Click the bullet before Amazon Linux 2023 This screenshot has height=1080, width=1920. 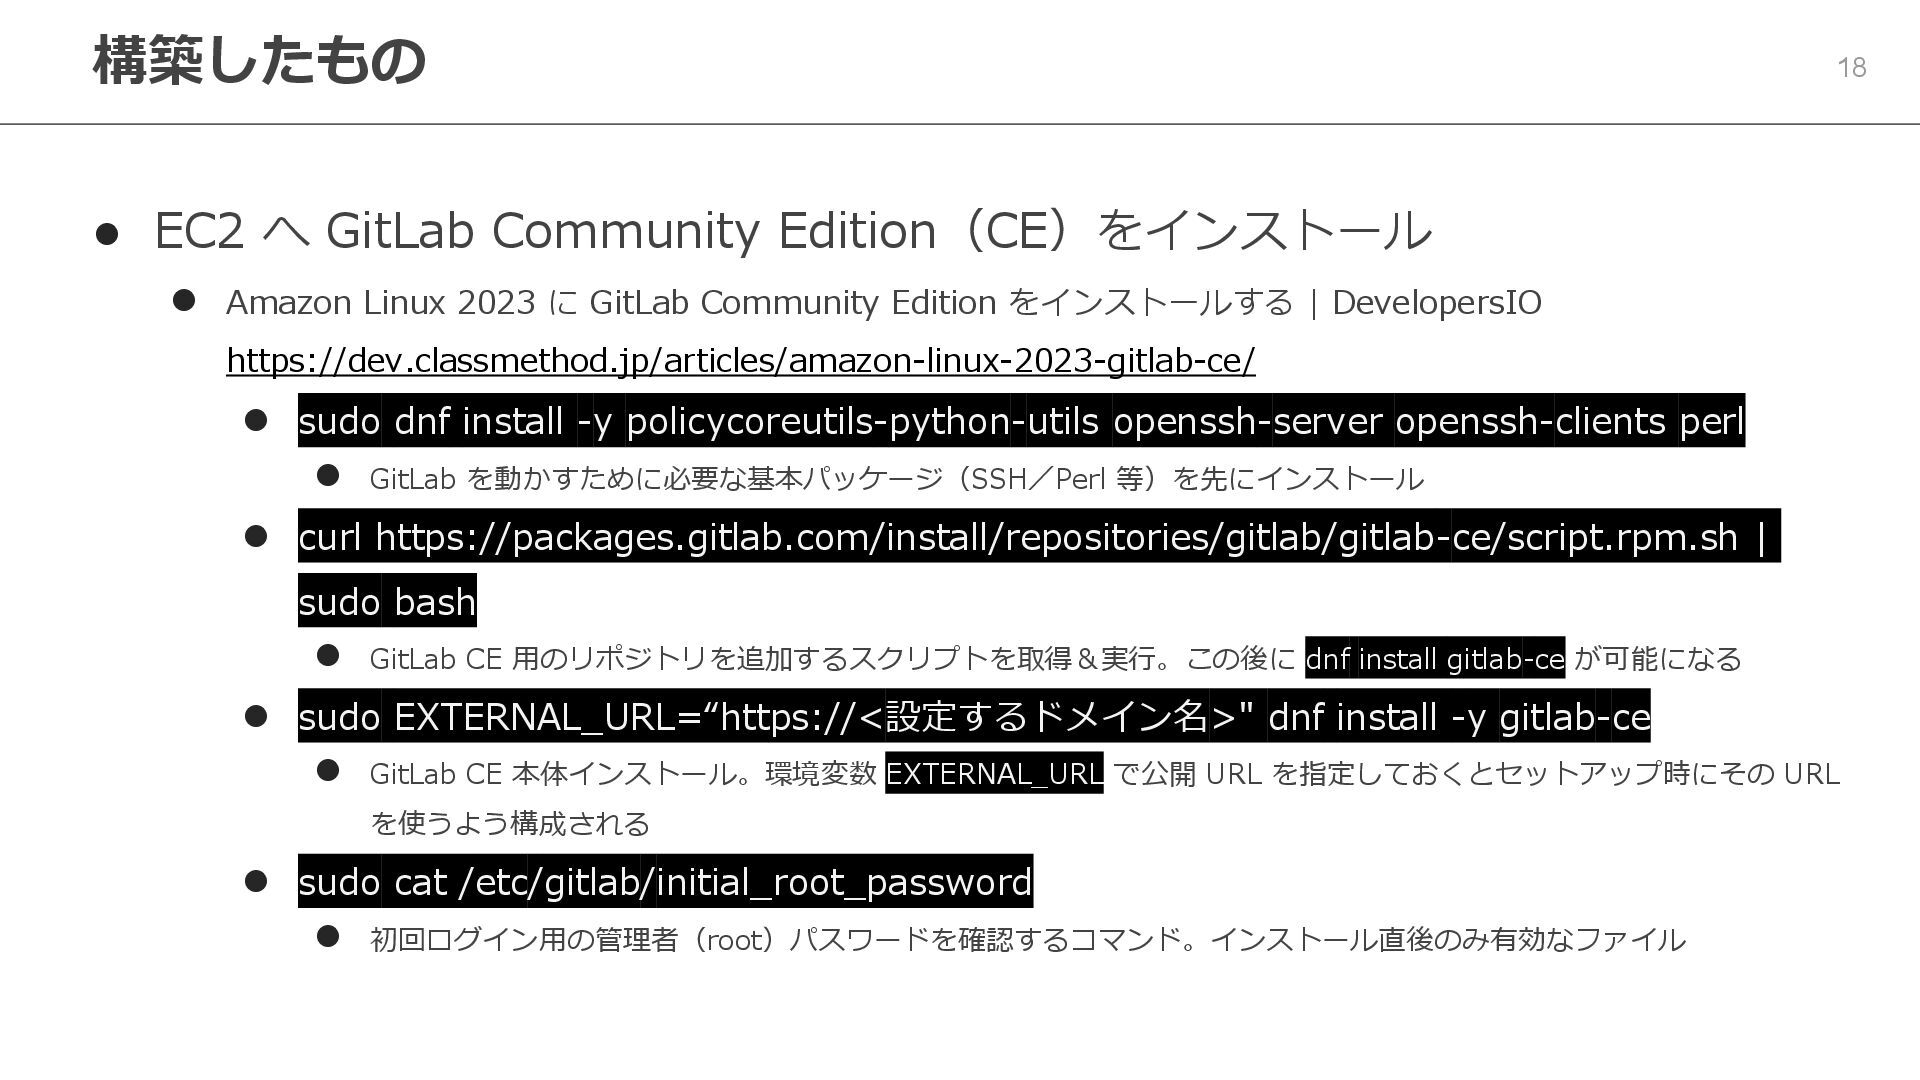point(184,301)
